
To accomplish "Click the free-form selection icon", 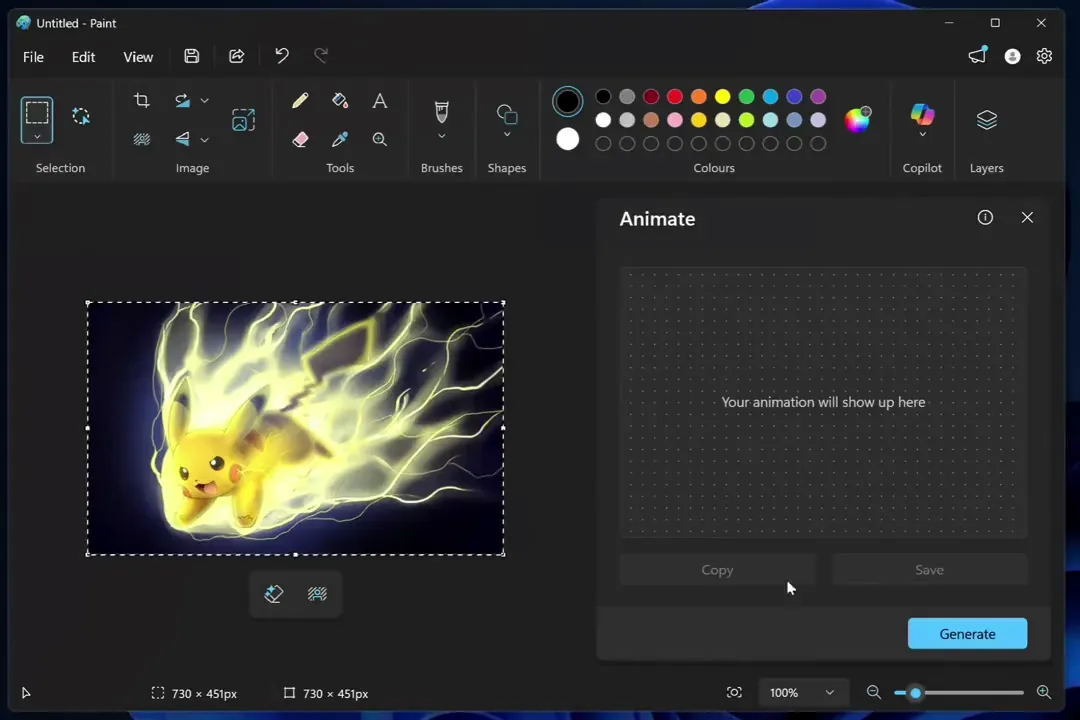I will pyautogui.click(x=81, y=116).
